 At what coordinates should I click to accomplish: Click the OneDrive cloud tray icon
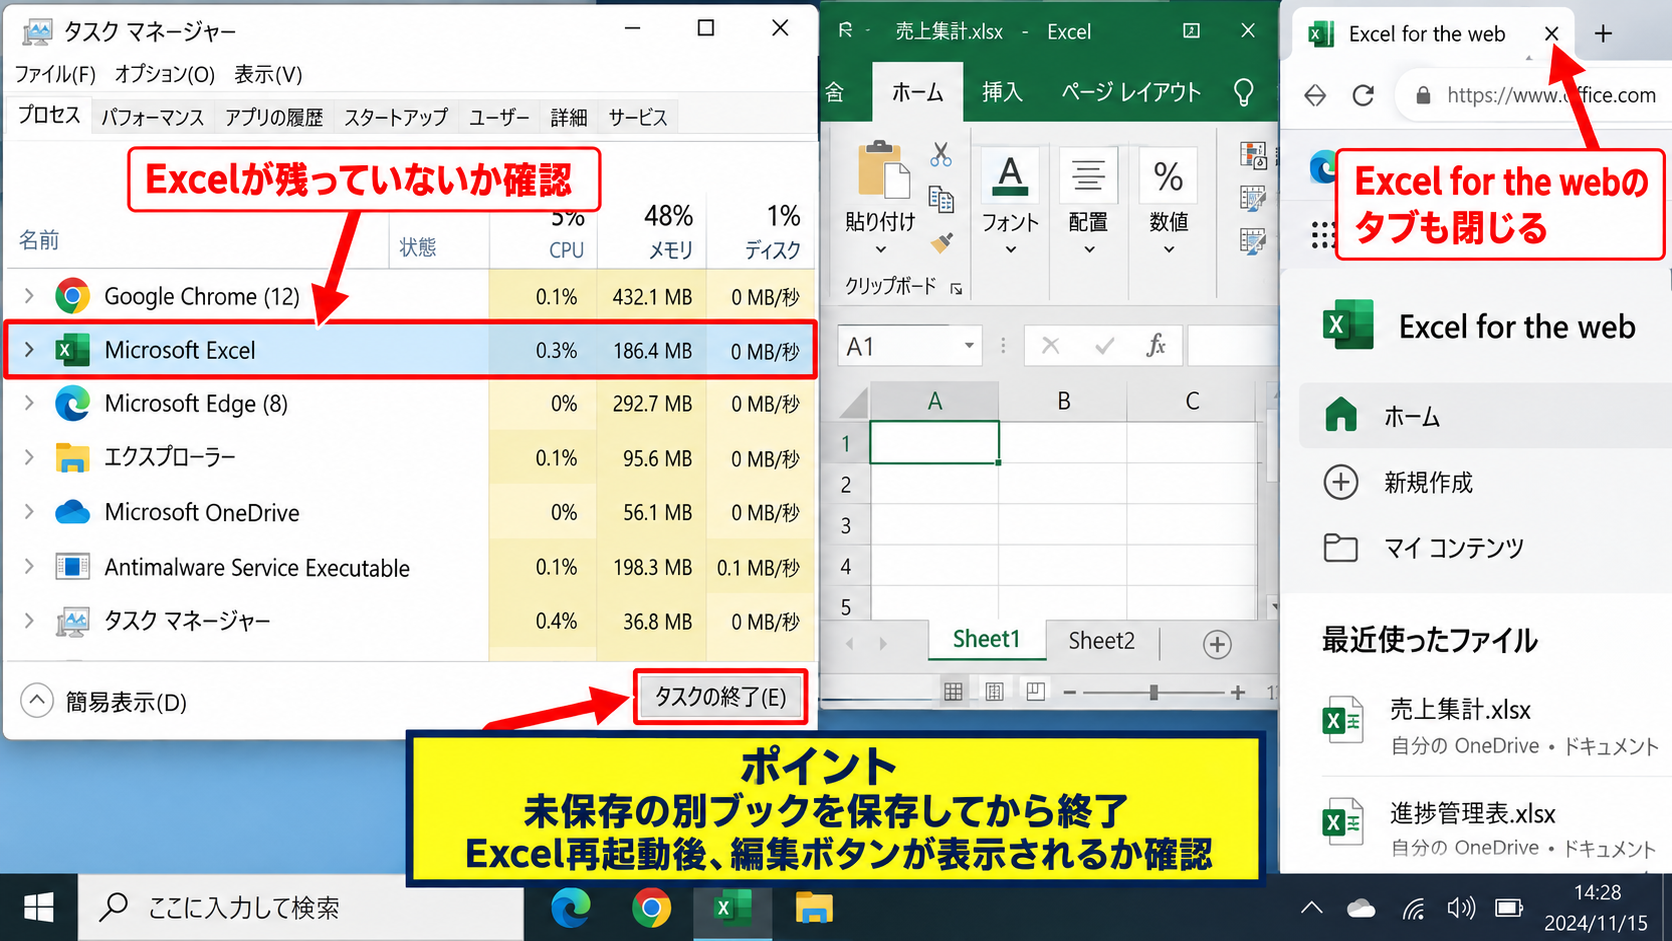coord(1361,908)
